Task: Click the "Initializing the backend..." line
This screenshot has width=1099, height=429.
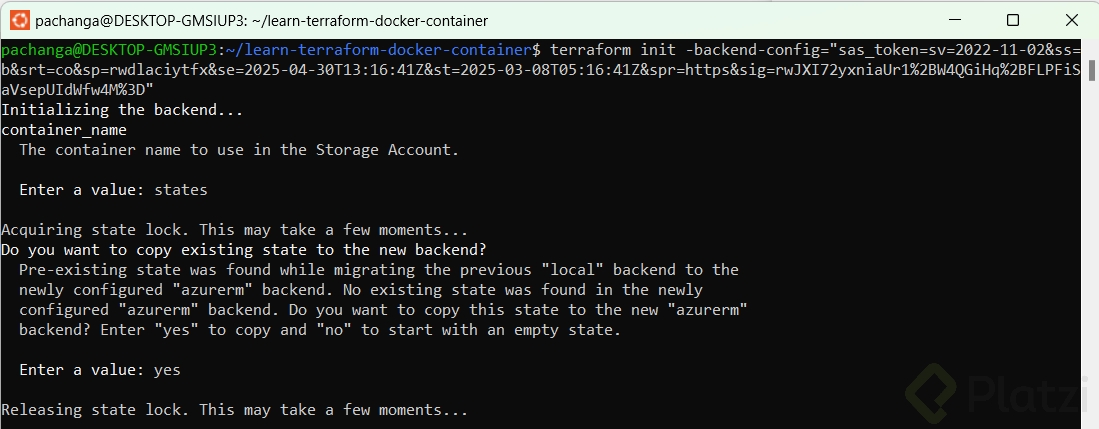Action: 122,110
